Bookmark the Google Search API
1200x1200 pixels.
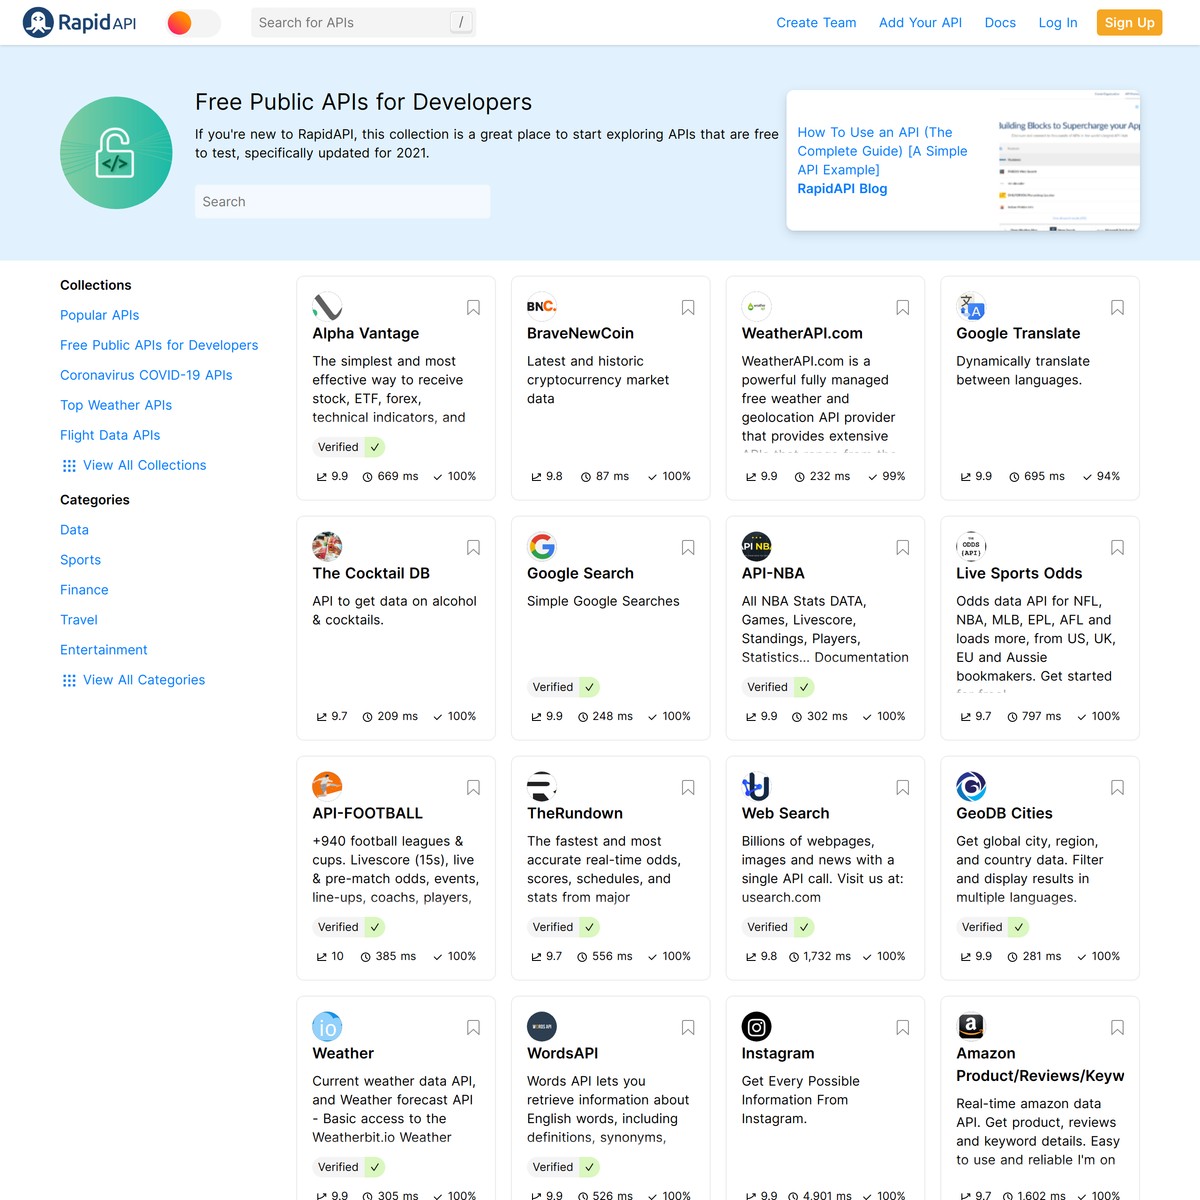point(688,548)
